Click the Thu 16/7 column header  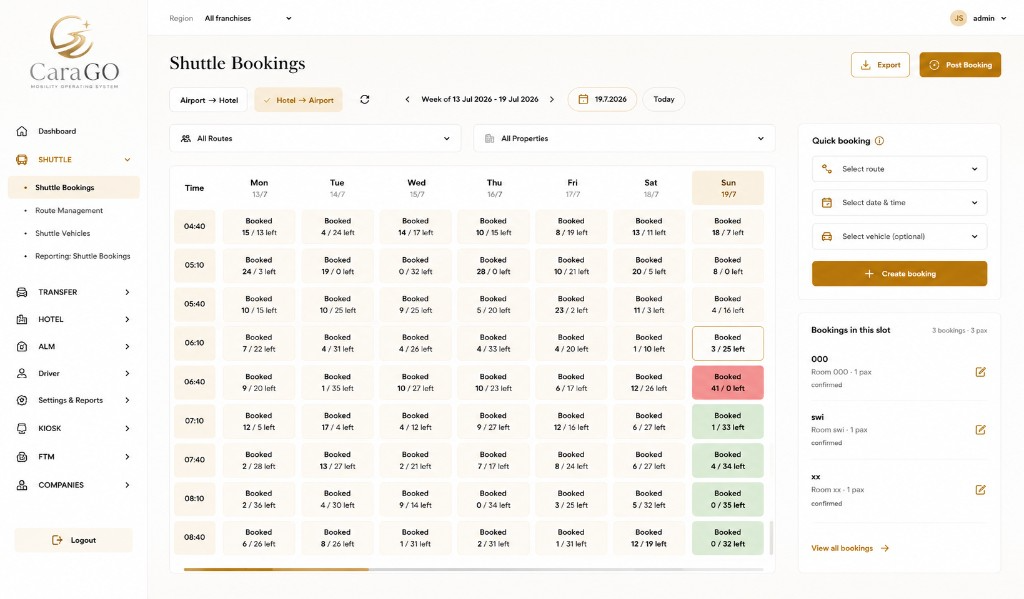(494, 188)
